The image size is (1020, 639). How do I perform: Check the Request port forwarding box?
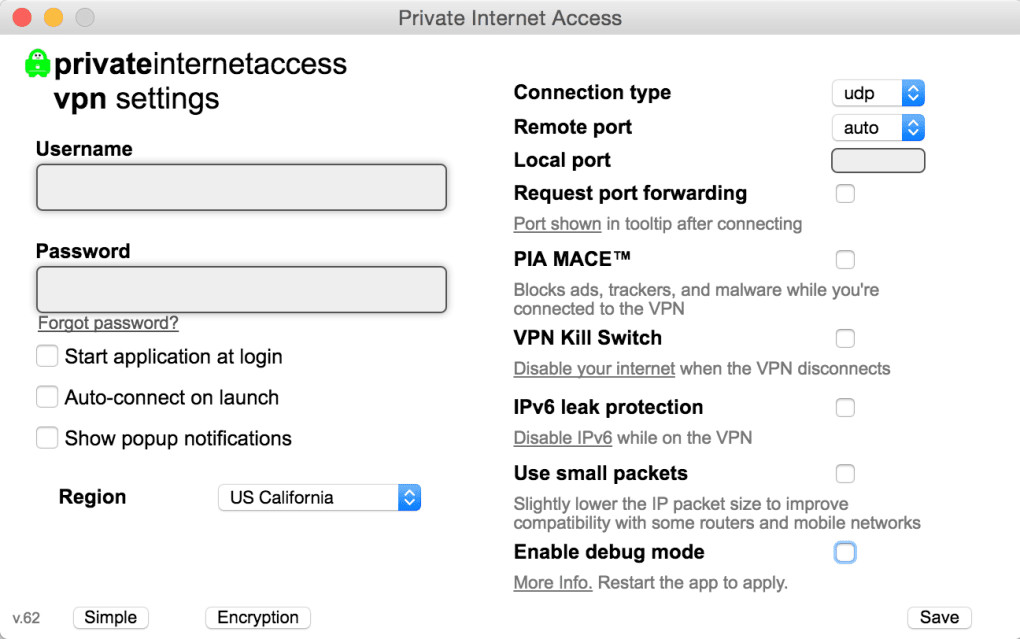tap(845, 193)
